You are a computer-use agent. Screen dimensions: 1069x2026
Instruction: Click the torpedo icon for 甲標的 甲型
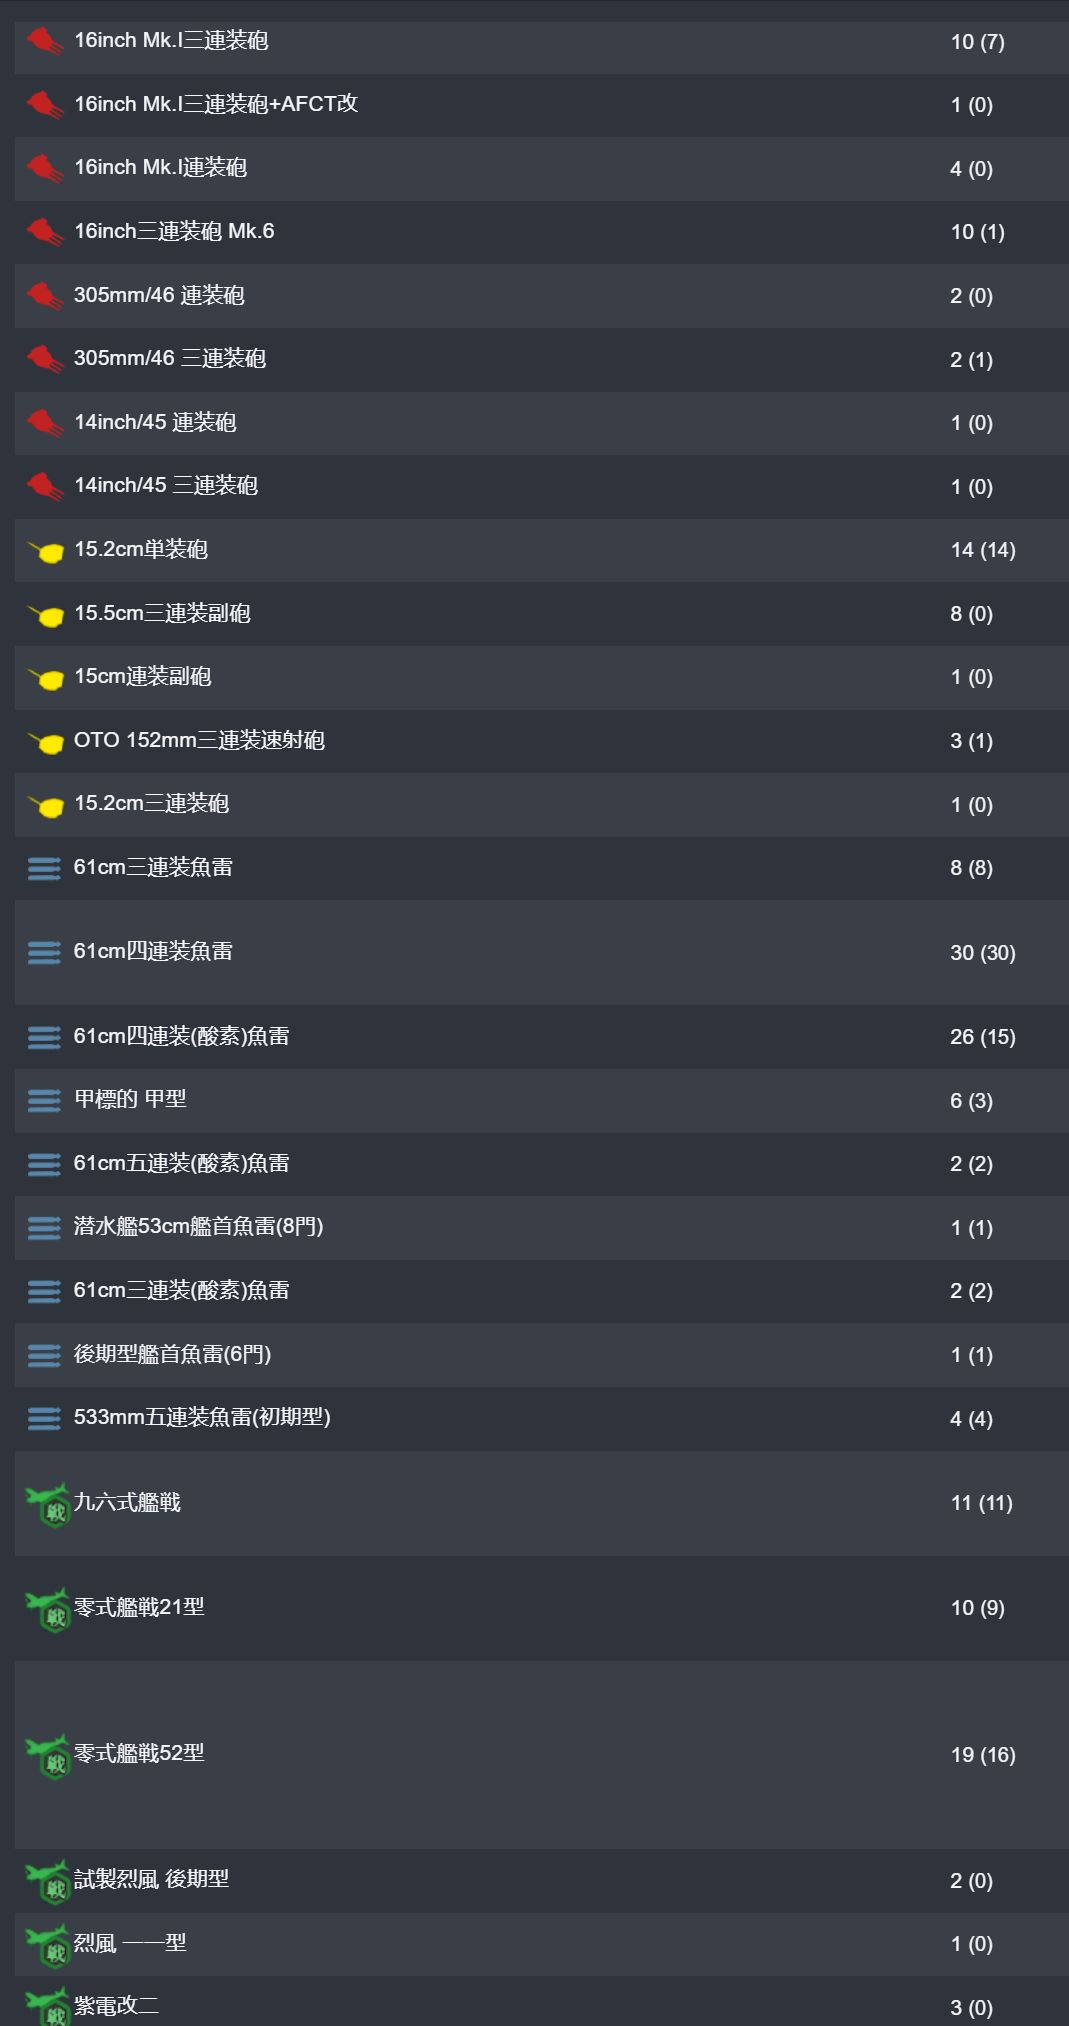click(x=44, y=1101)
